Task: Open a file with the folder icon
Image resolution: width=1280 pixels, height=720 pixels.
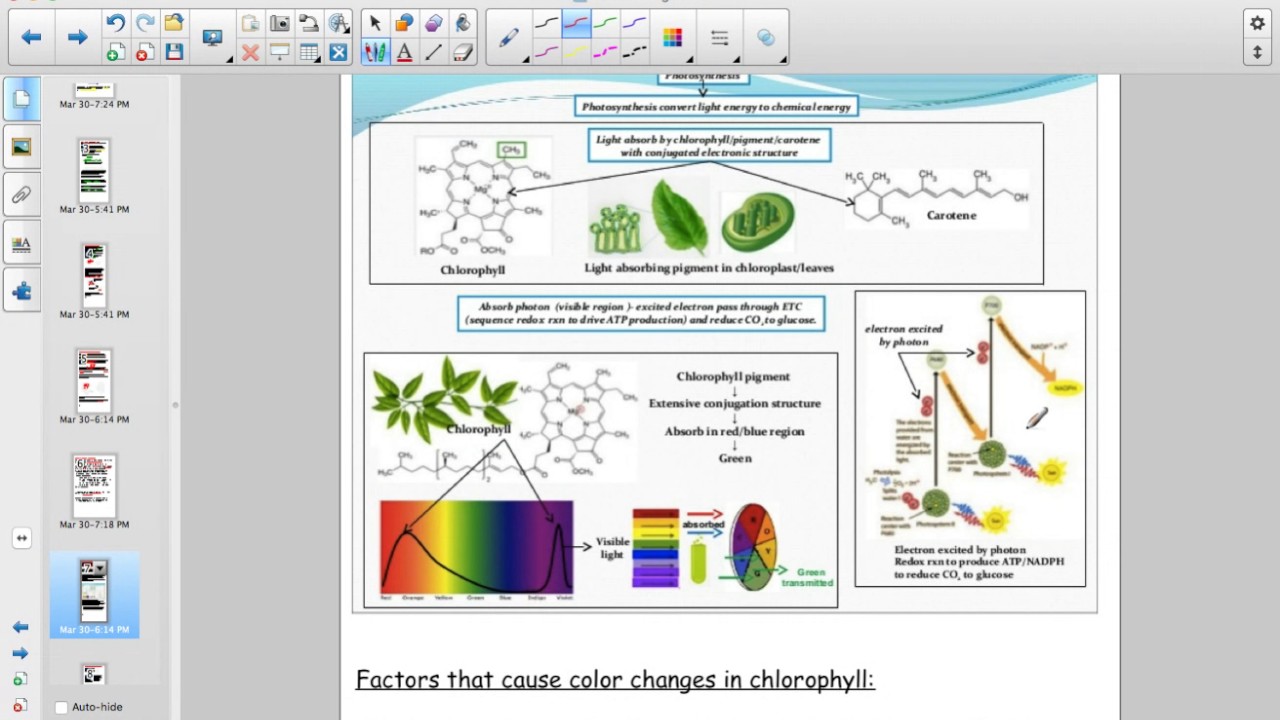Action: 175,23
